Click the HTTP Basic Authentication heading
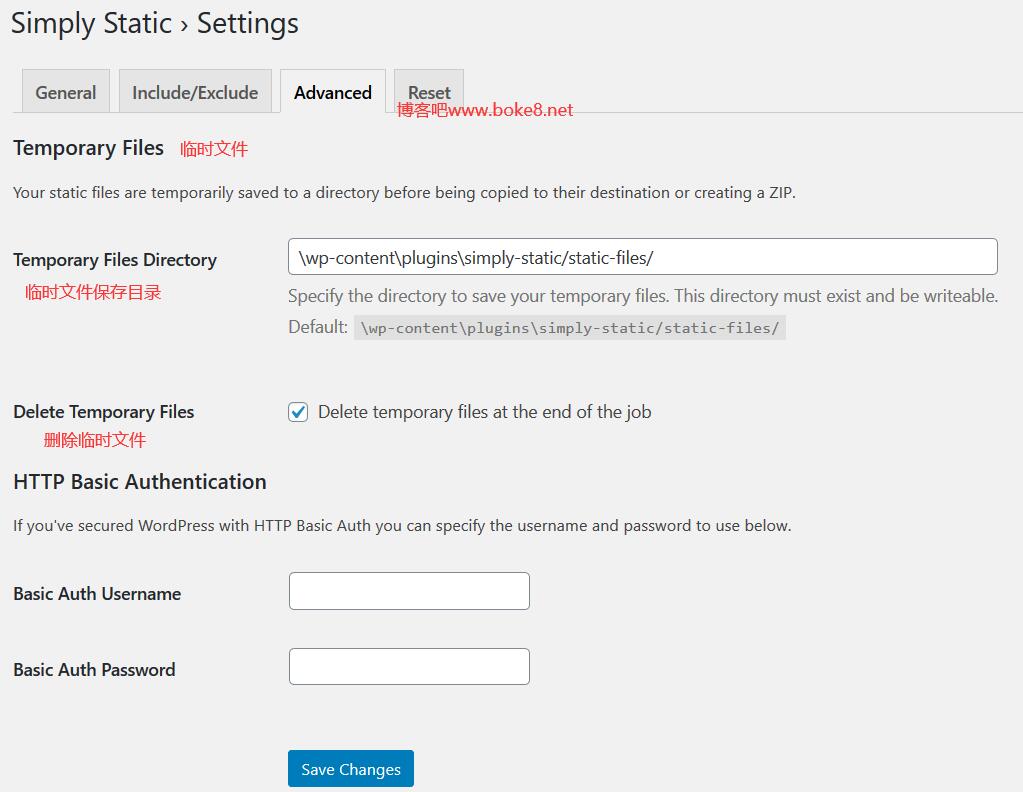The image size is (1023, 792). point(140,481)
